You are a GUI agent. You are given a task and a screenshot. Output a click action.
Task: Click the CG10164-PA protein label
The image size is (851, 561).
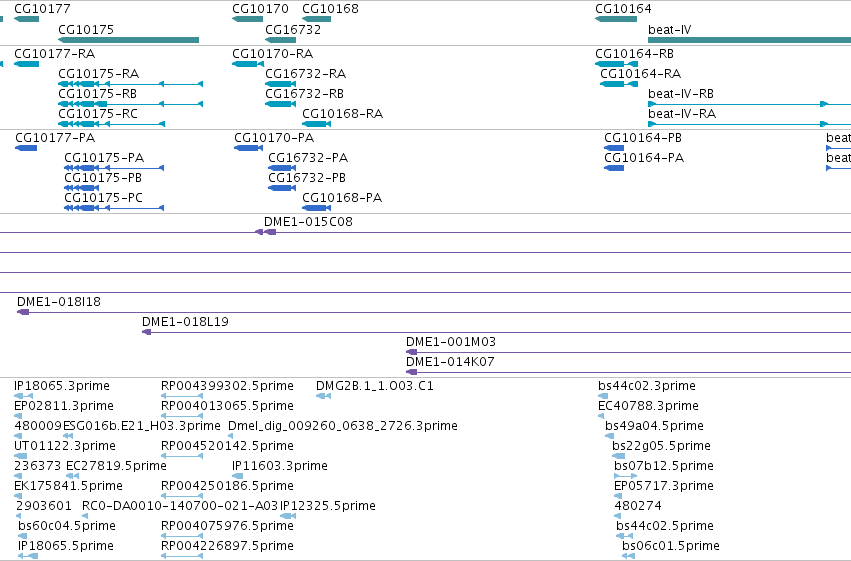click(x=644, y=158)
